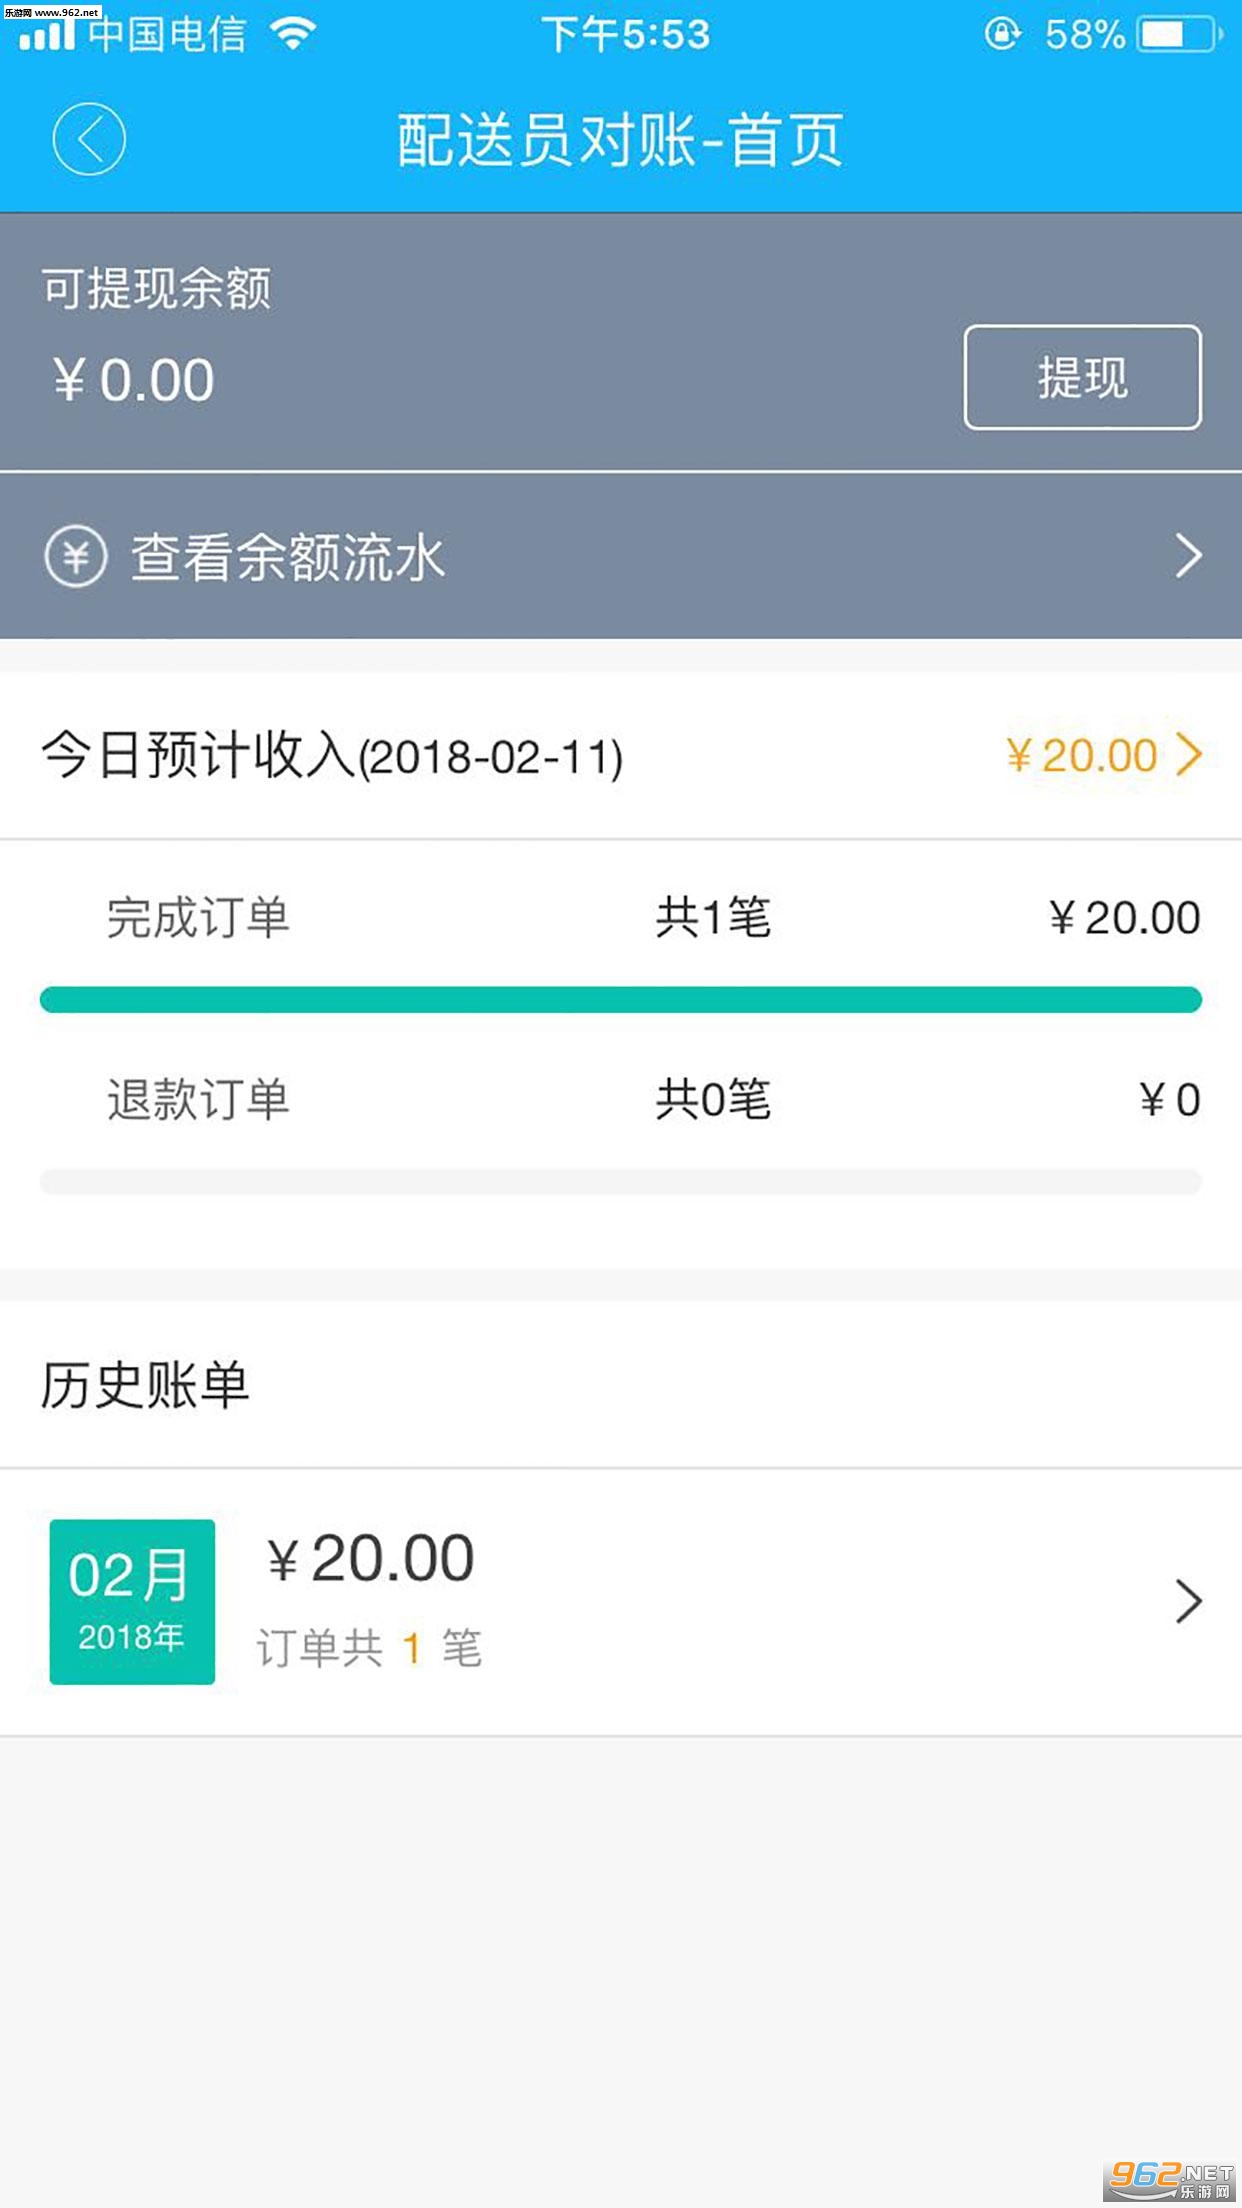Tap the battery indicator icon
This screenshot has height=2208, width=1242.
point(1180,35)
